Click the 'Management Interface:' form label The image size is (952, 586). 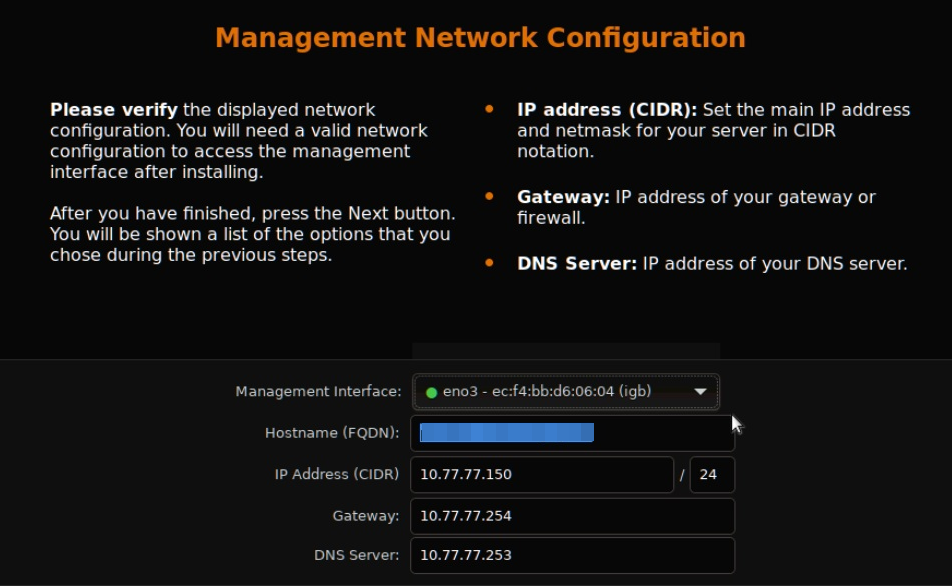point(318,392)
